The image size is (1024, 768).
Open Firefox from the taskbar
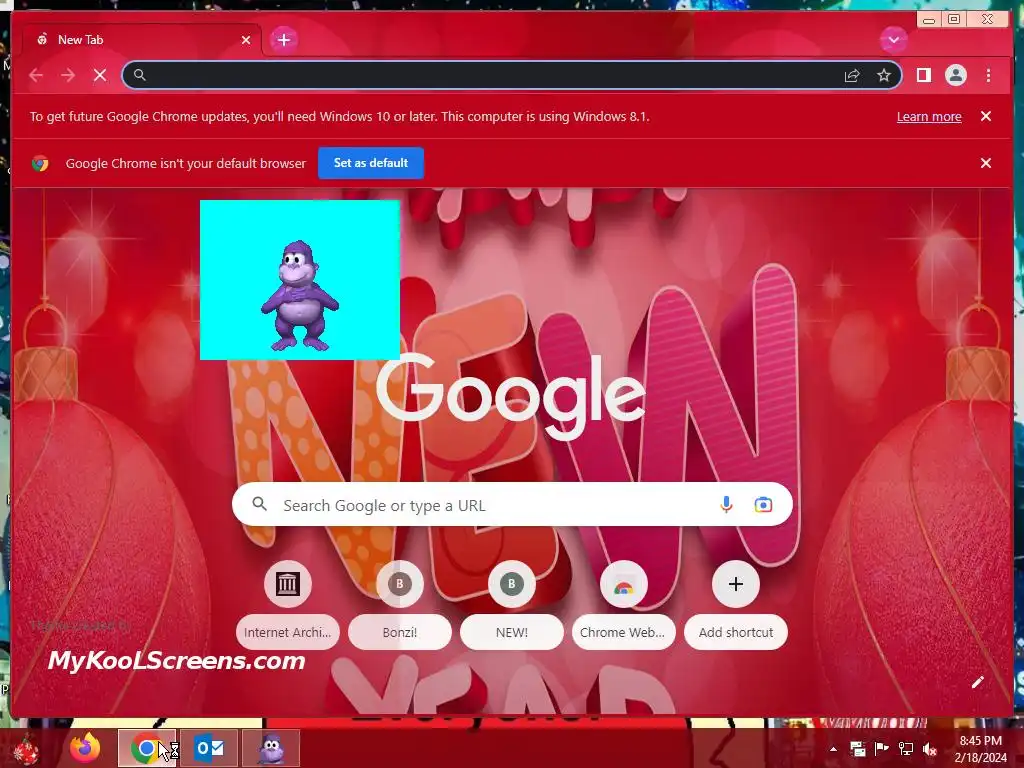point(86,748)
